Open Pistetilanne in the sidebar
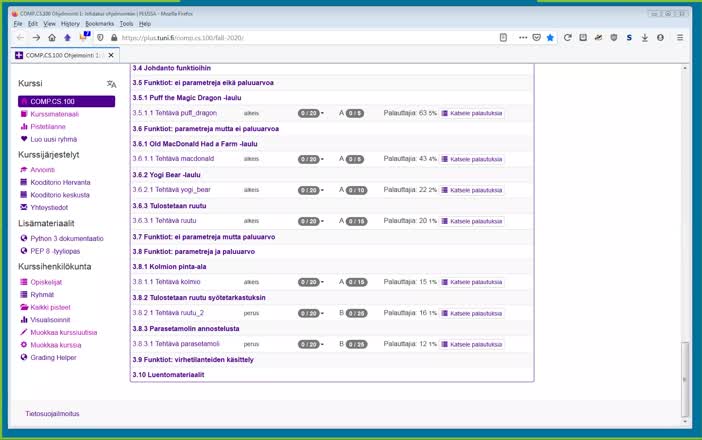702x440 pixels. (x=47, y=127)
